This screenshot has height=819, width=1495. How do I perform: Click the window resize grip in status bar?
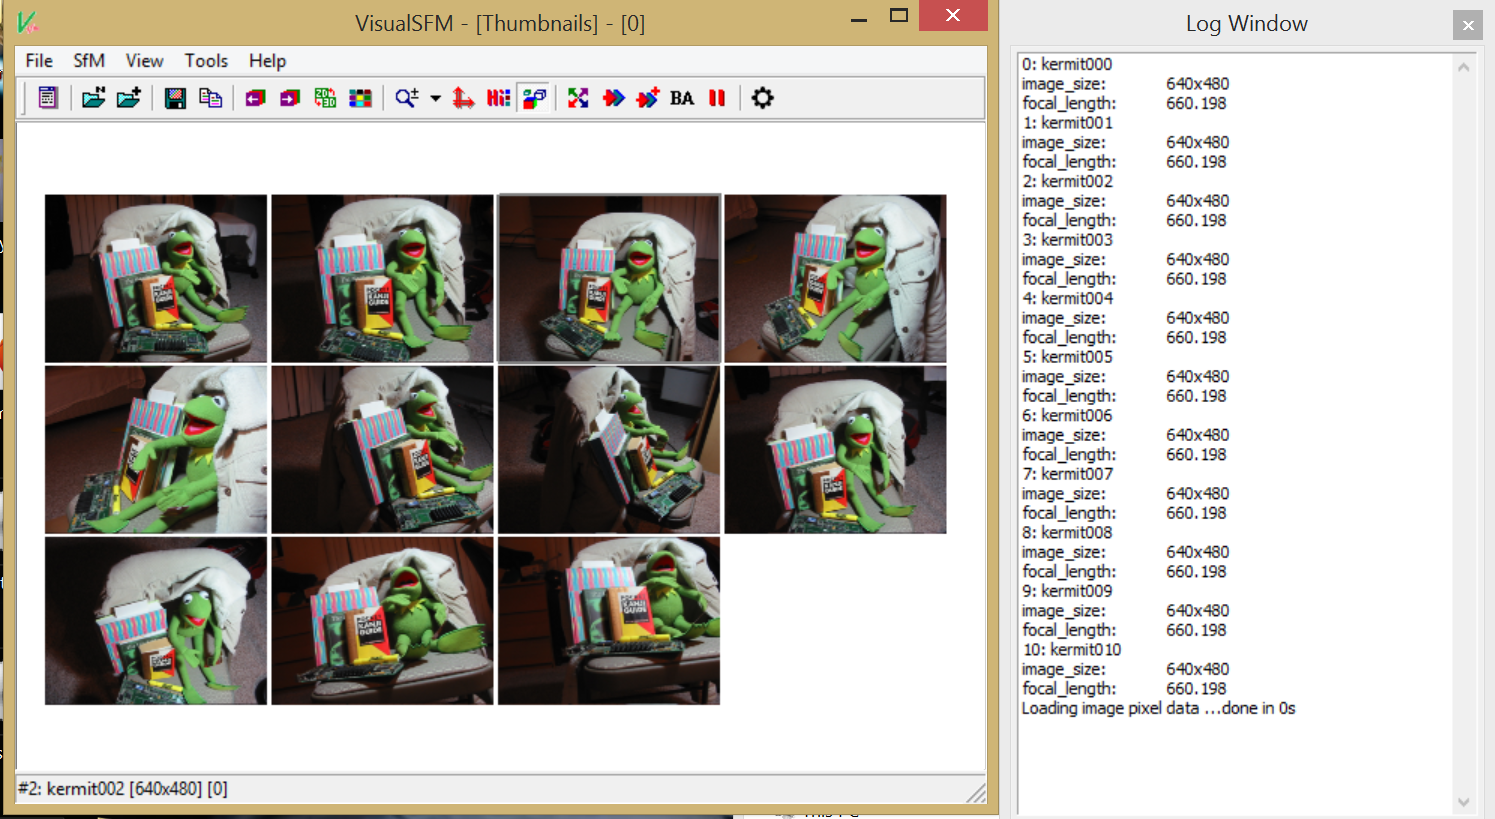(x=976, y=793)
